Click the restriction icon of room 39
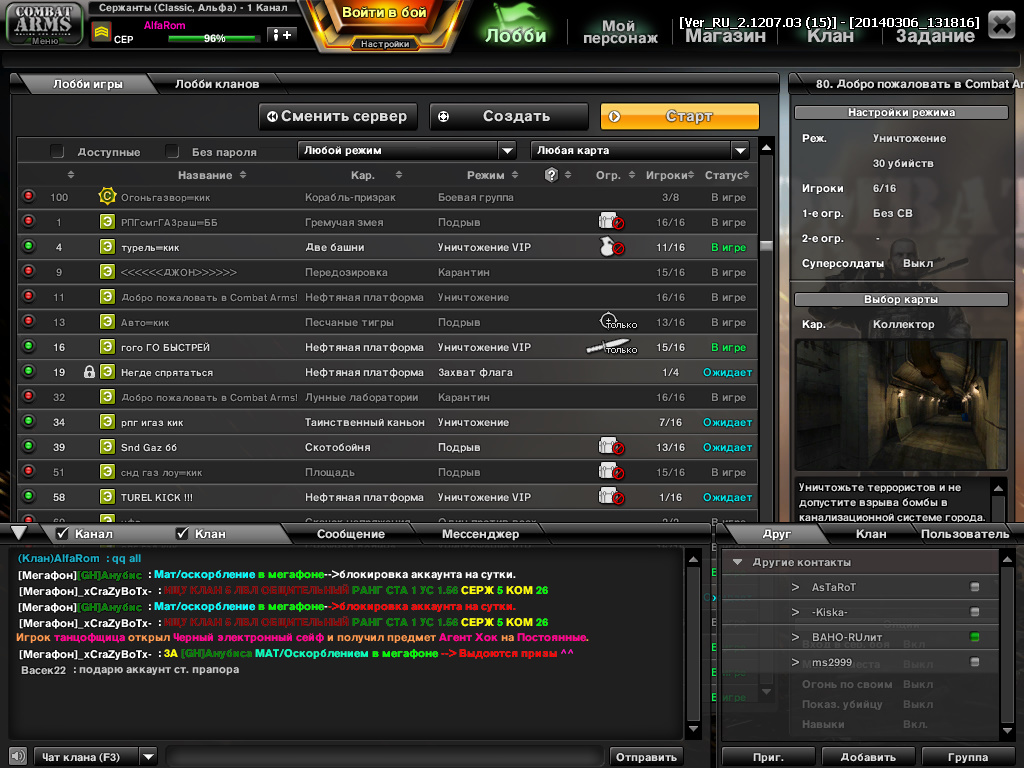The width and height of the screenshot is (1024, 768). tap(611, 447)
